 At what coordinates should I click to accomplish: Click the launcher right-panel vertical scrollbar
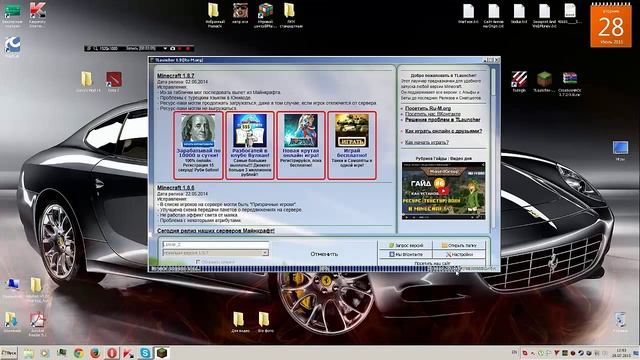493,150
